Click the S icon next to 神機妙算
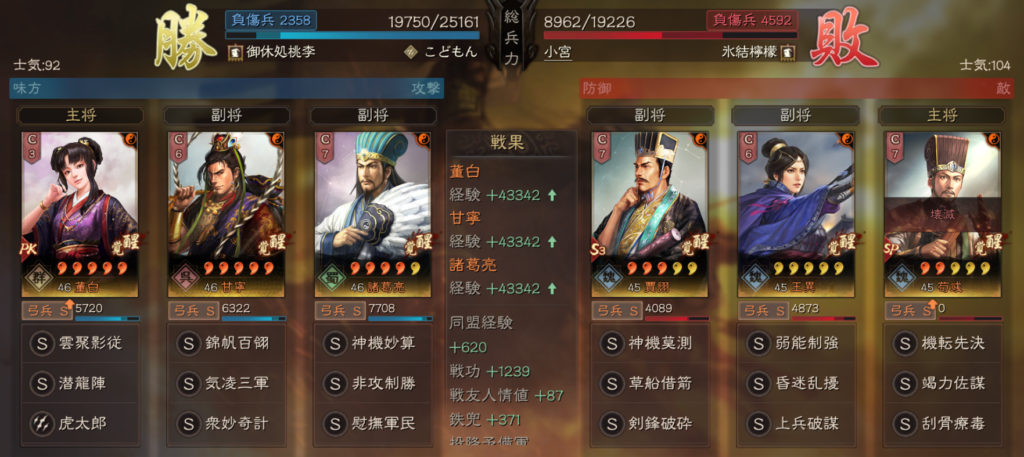Viewport: 1024px width, 457px height. click(x=334, y=343)
